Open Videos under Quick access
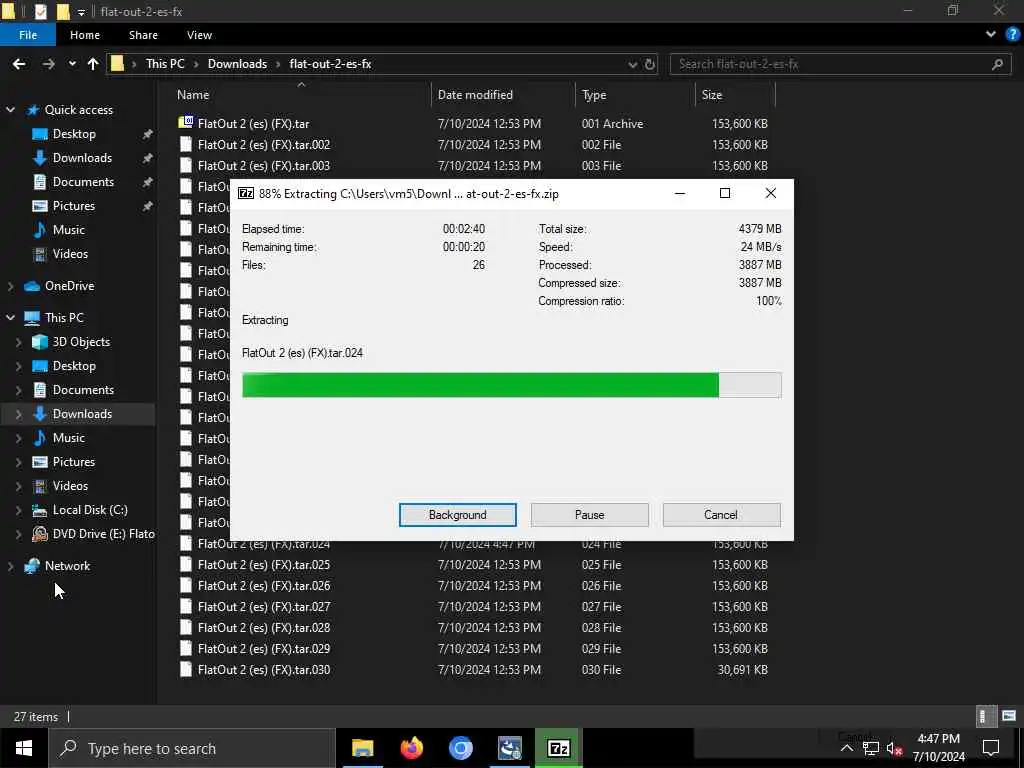Viewport: 1024px width, 768px height. 70,254
